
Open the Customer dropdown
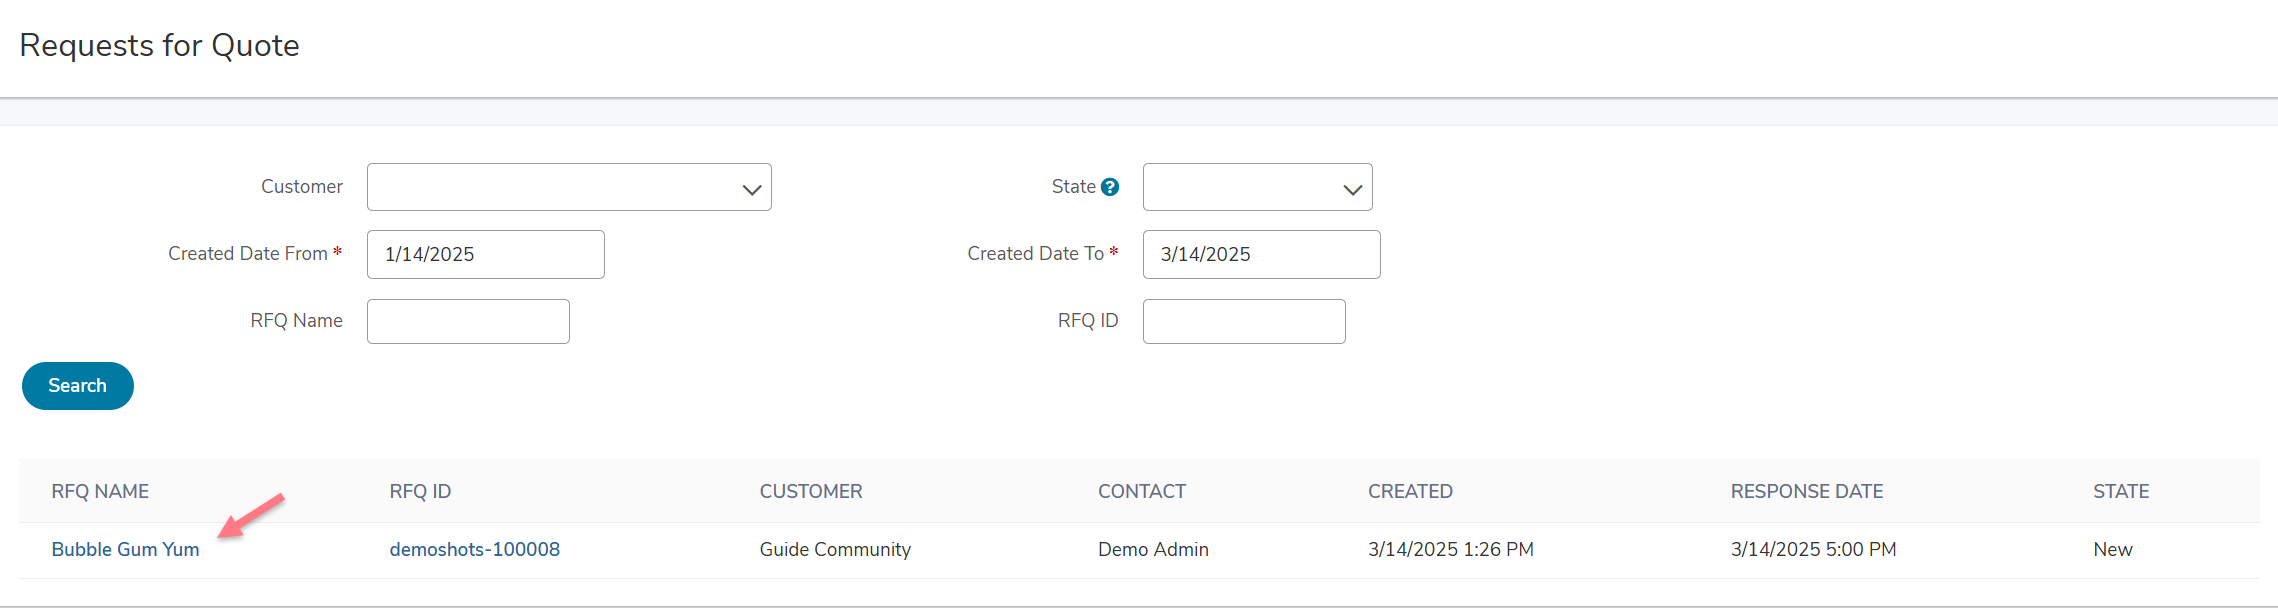click(x=569, y=187)
